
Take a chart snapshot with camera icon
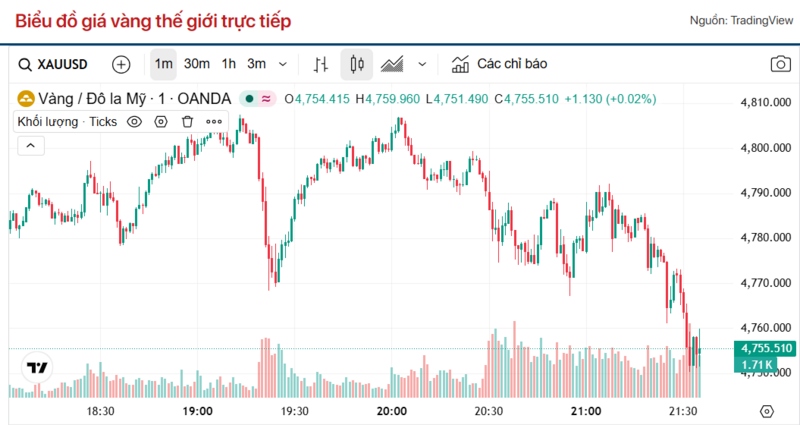(x=779, y=64)
